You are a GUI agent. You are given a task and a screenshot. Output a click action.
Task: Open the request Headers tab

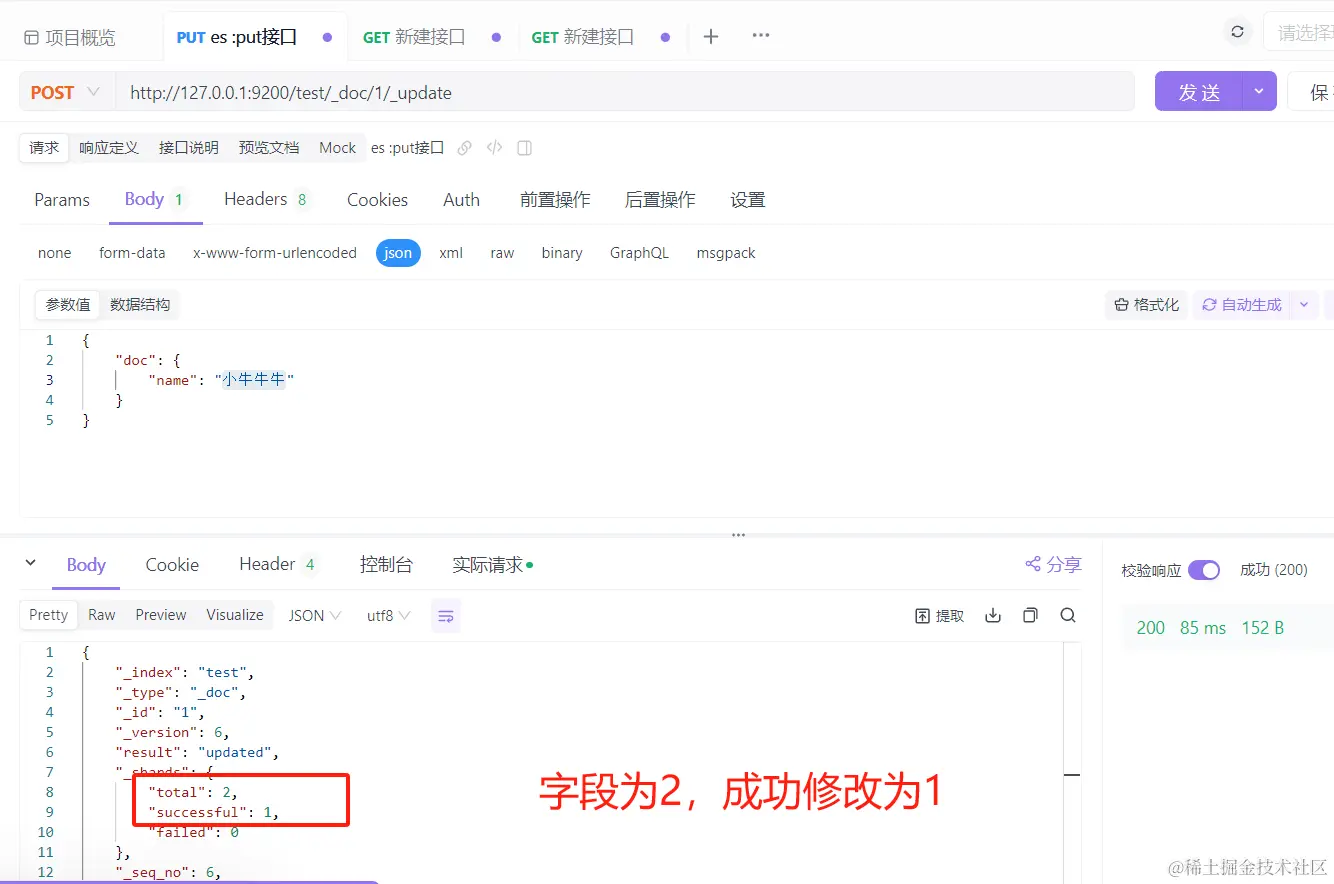(x=266, y=199)
